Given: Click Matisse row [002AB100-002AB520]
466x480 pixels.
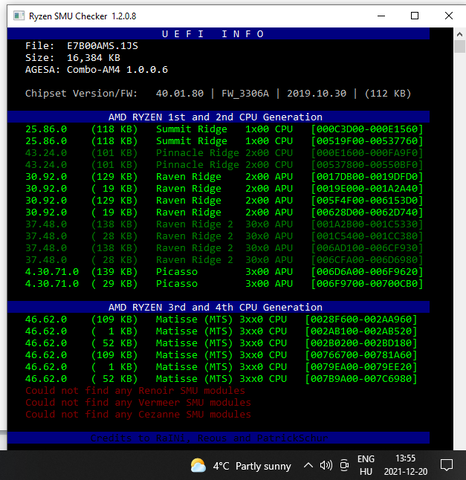Looking at the screenshot, I should click(221, 331).
